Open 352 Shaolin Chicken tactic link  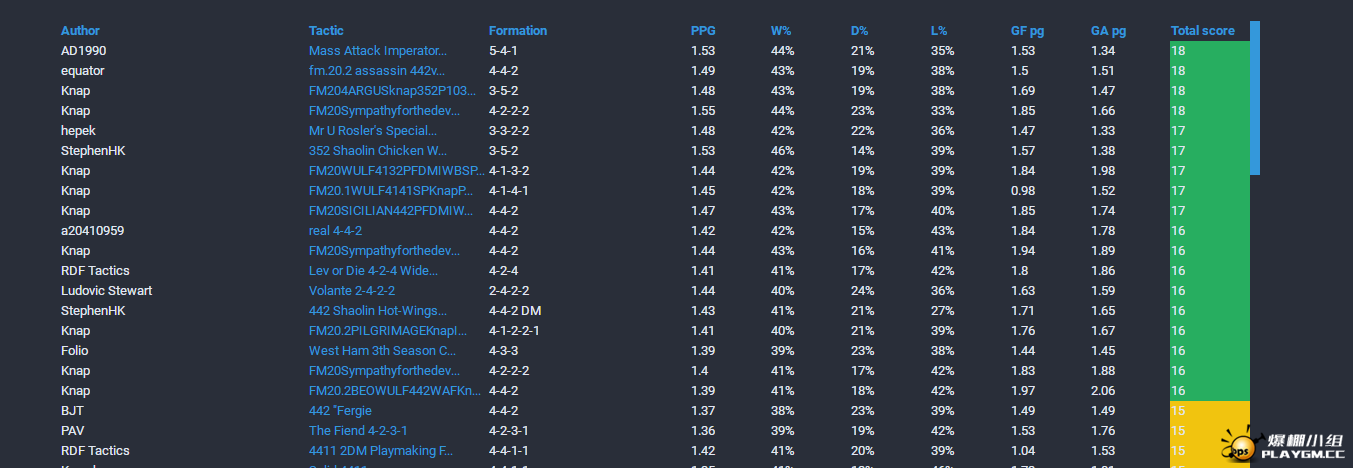tap(378, 151)
